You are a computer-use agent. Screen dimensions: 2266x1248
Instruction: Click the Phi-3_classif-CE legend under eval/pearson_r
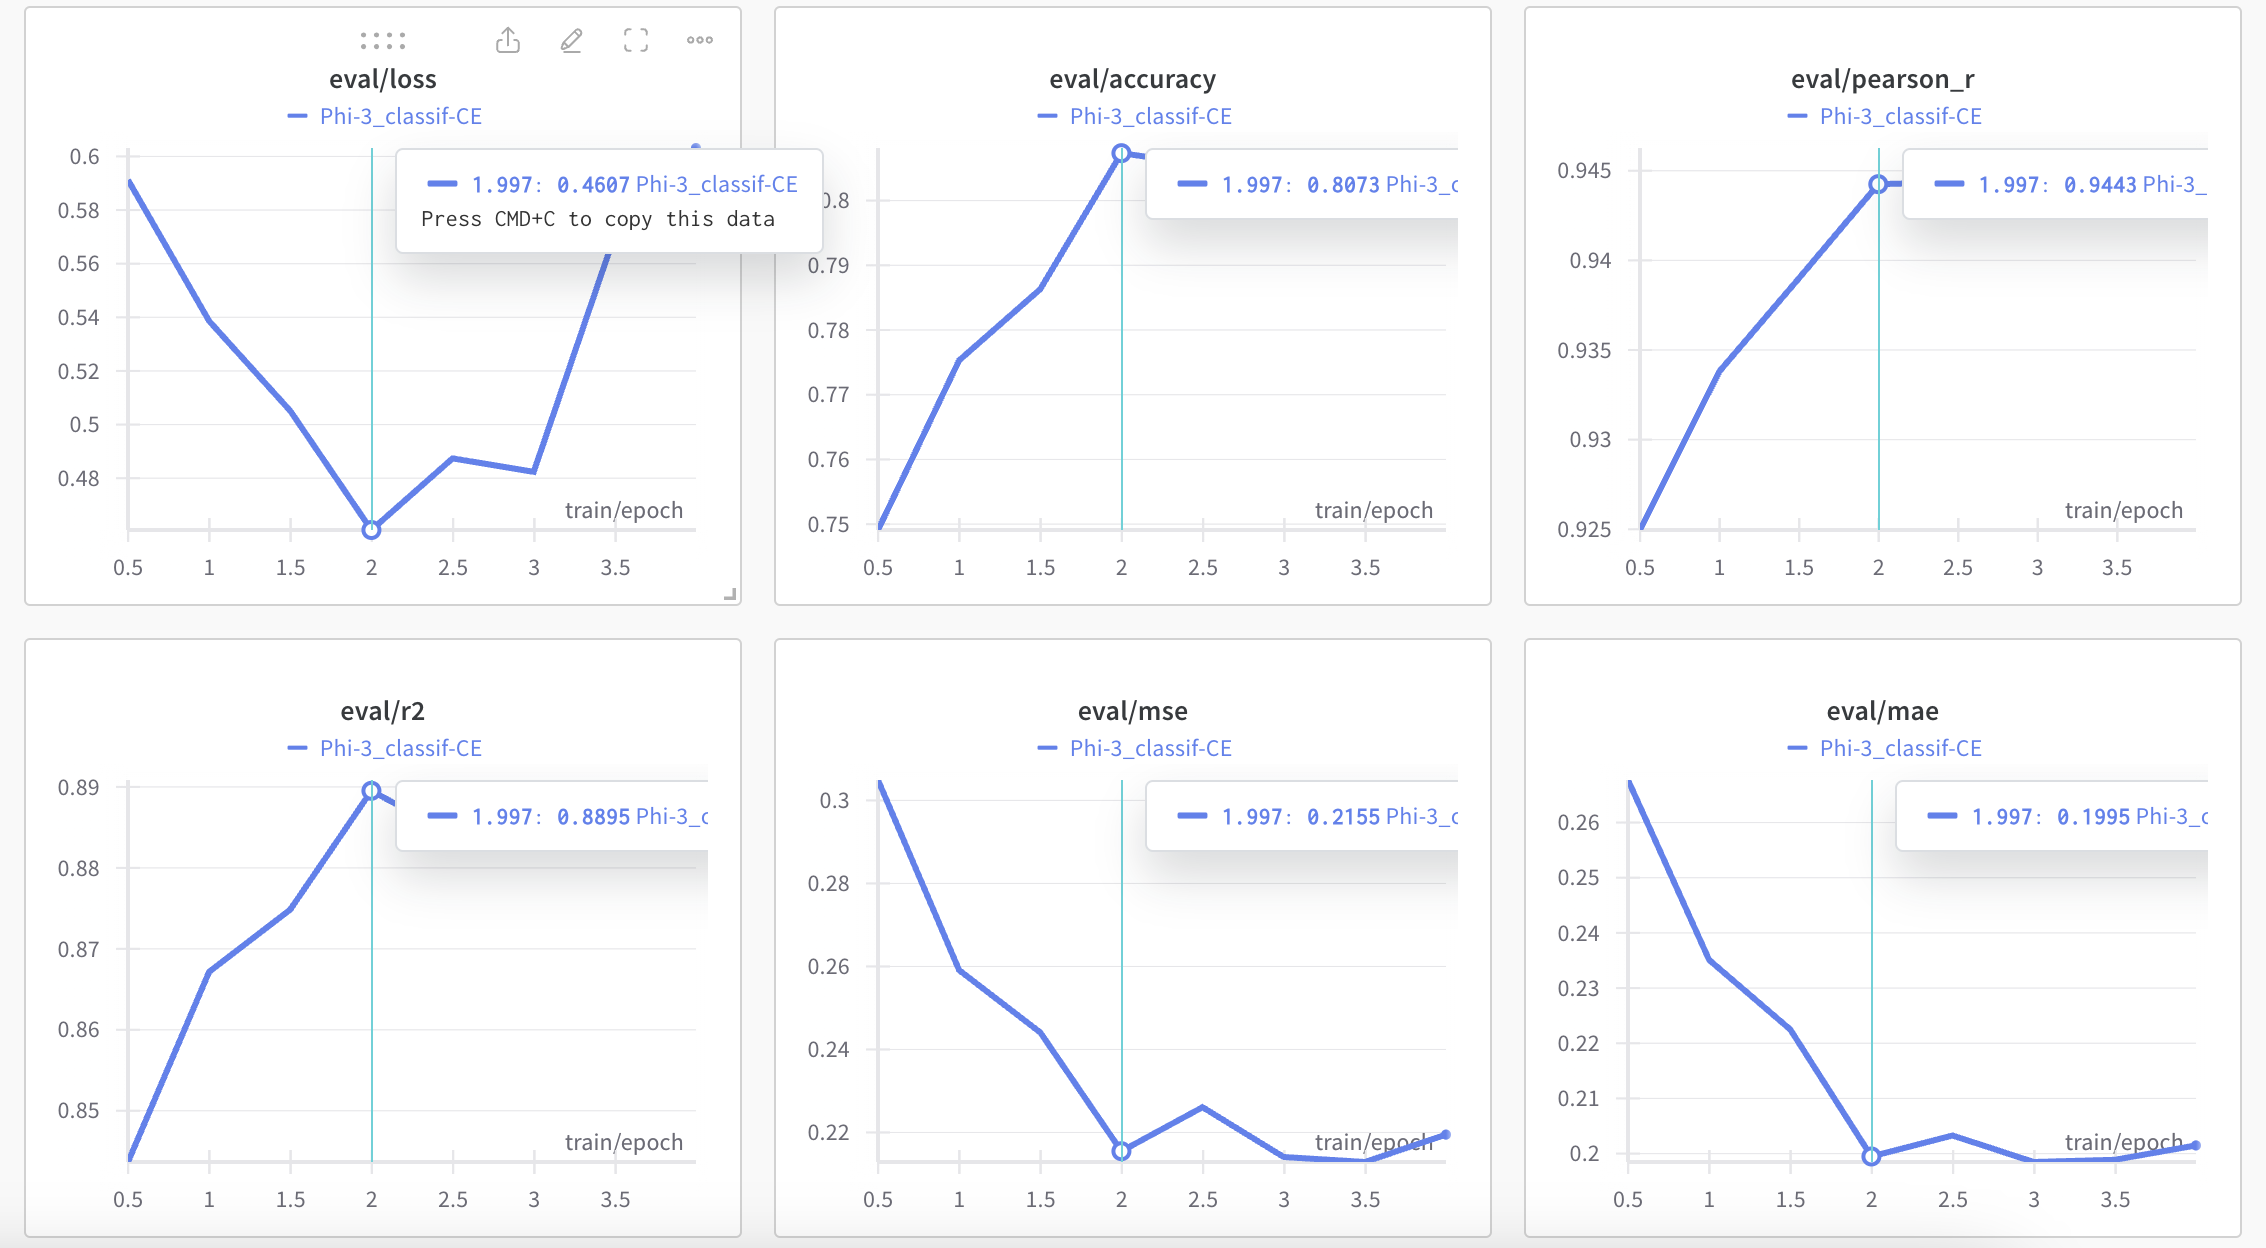pyautogui.click(x=1900, y=116)
